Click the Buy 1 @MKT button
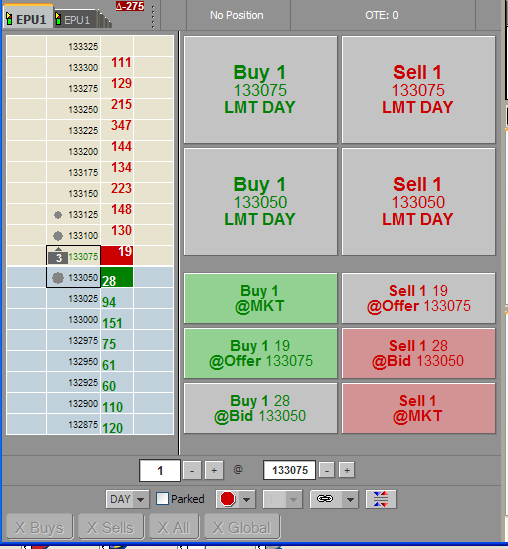The image size is (508, 549). click(x=260, y=298)
